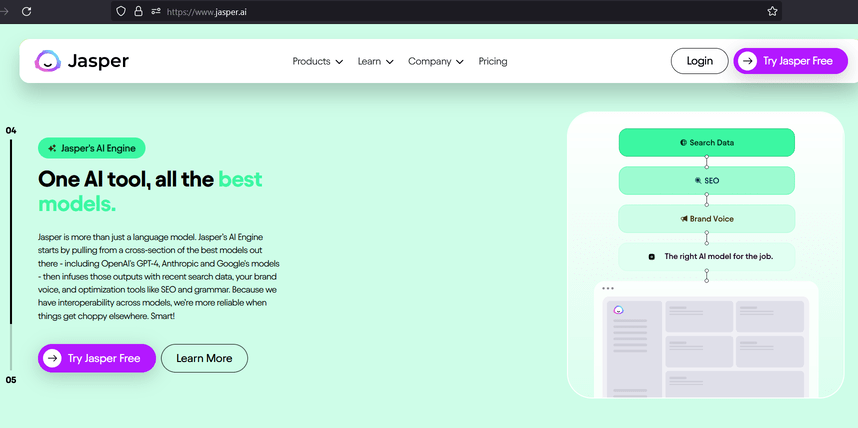
Task: Click Try Jasper Free in the header
Action: tap(790, 61)
